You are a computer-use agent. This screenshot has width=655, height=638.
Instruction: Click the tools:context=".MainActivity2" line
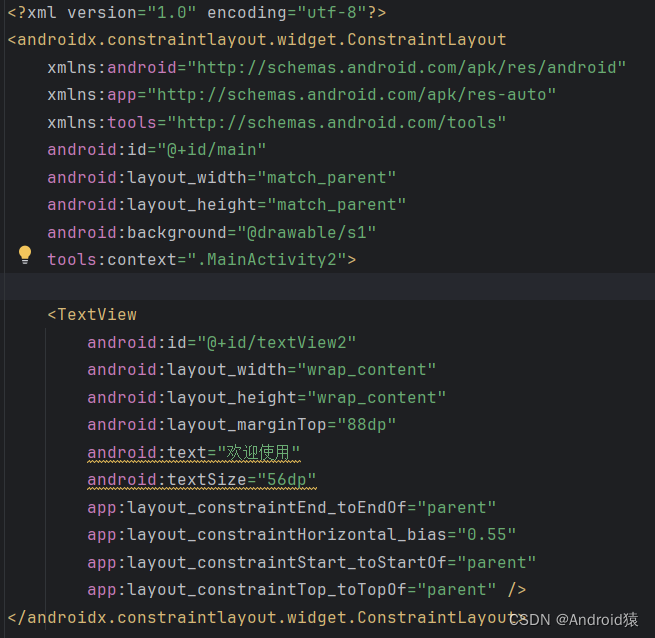(x=202, y=259)
